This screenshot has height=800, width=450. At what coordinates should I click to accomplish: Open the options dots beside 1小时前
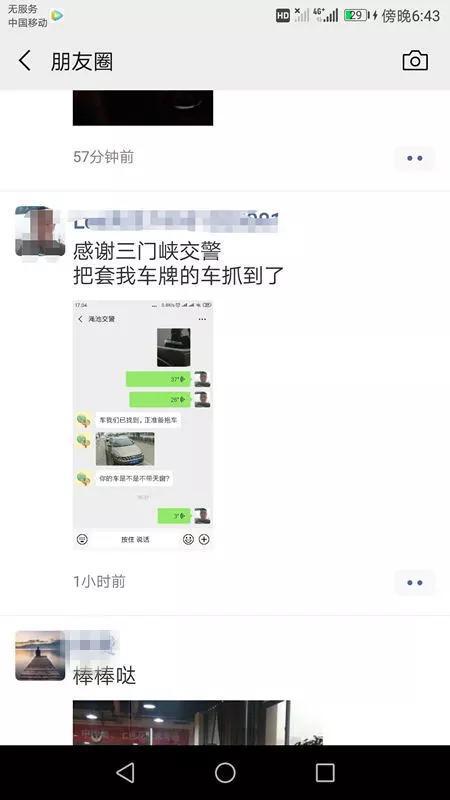[415, 583]
